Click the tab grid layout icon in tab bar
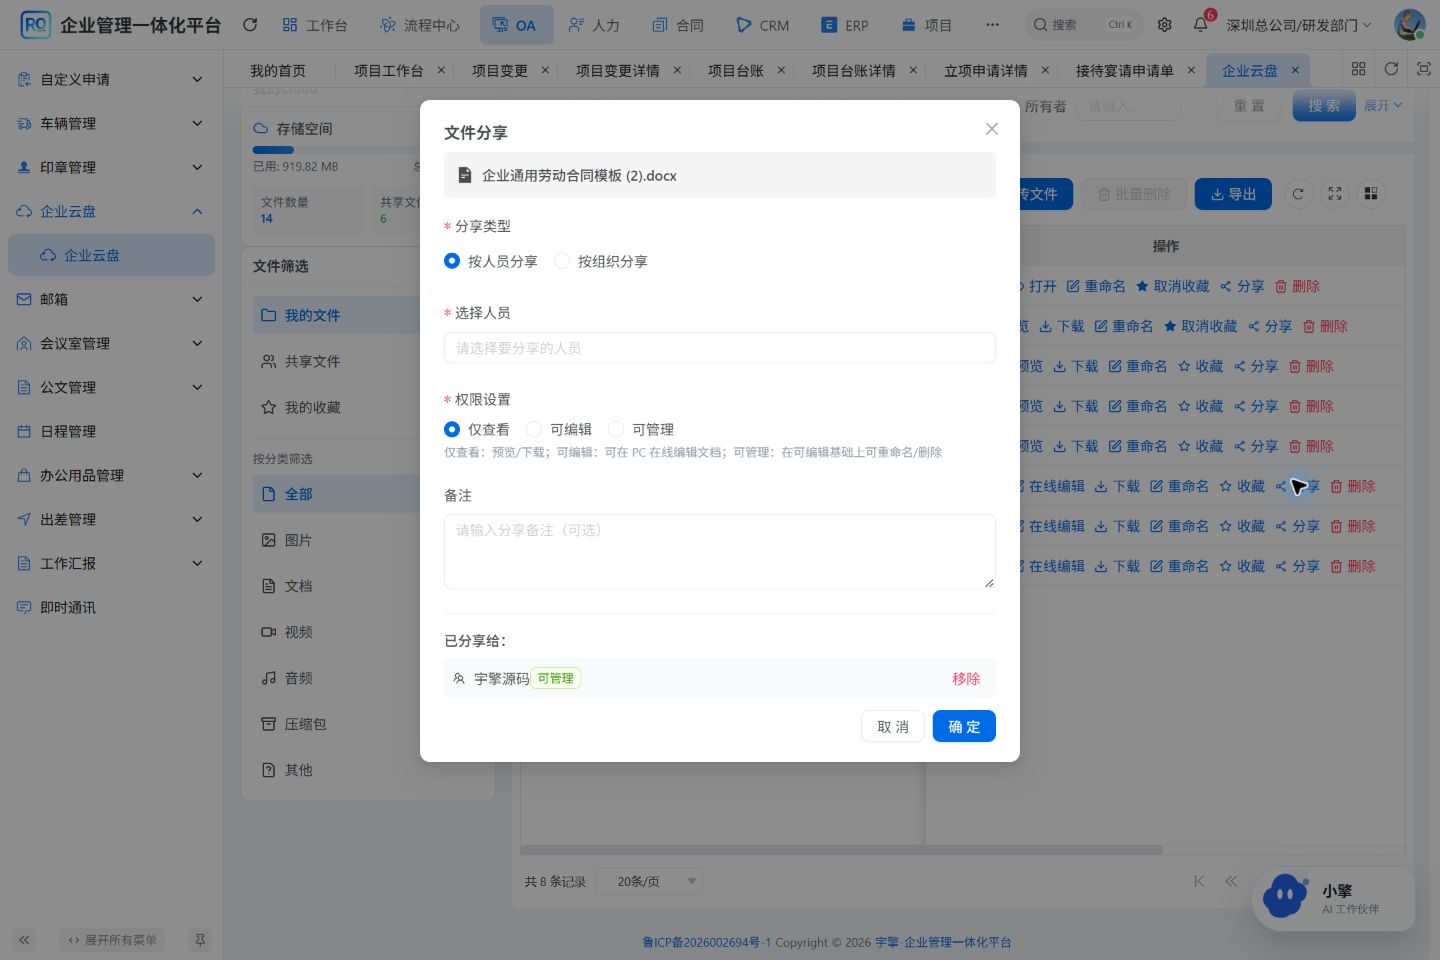The height and width of the screenshot is (960, 1440). click(1358, 69)
